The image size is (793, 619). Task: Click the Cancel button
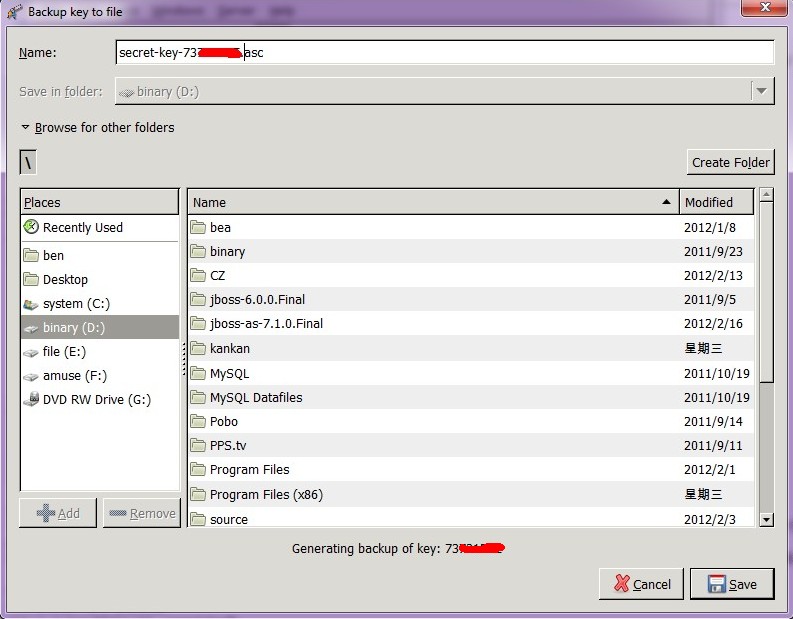pos(641,584)
